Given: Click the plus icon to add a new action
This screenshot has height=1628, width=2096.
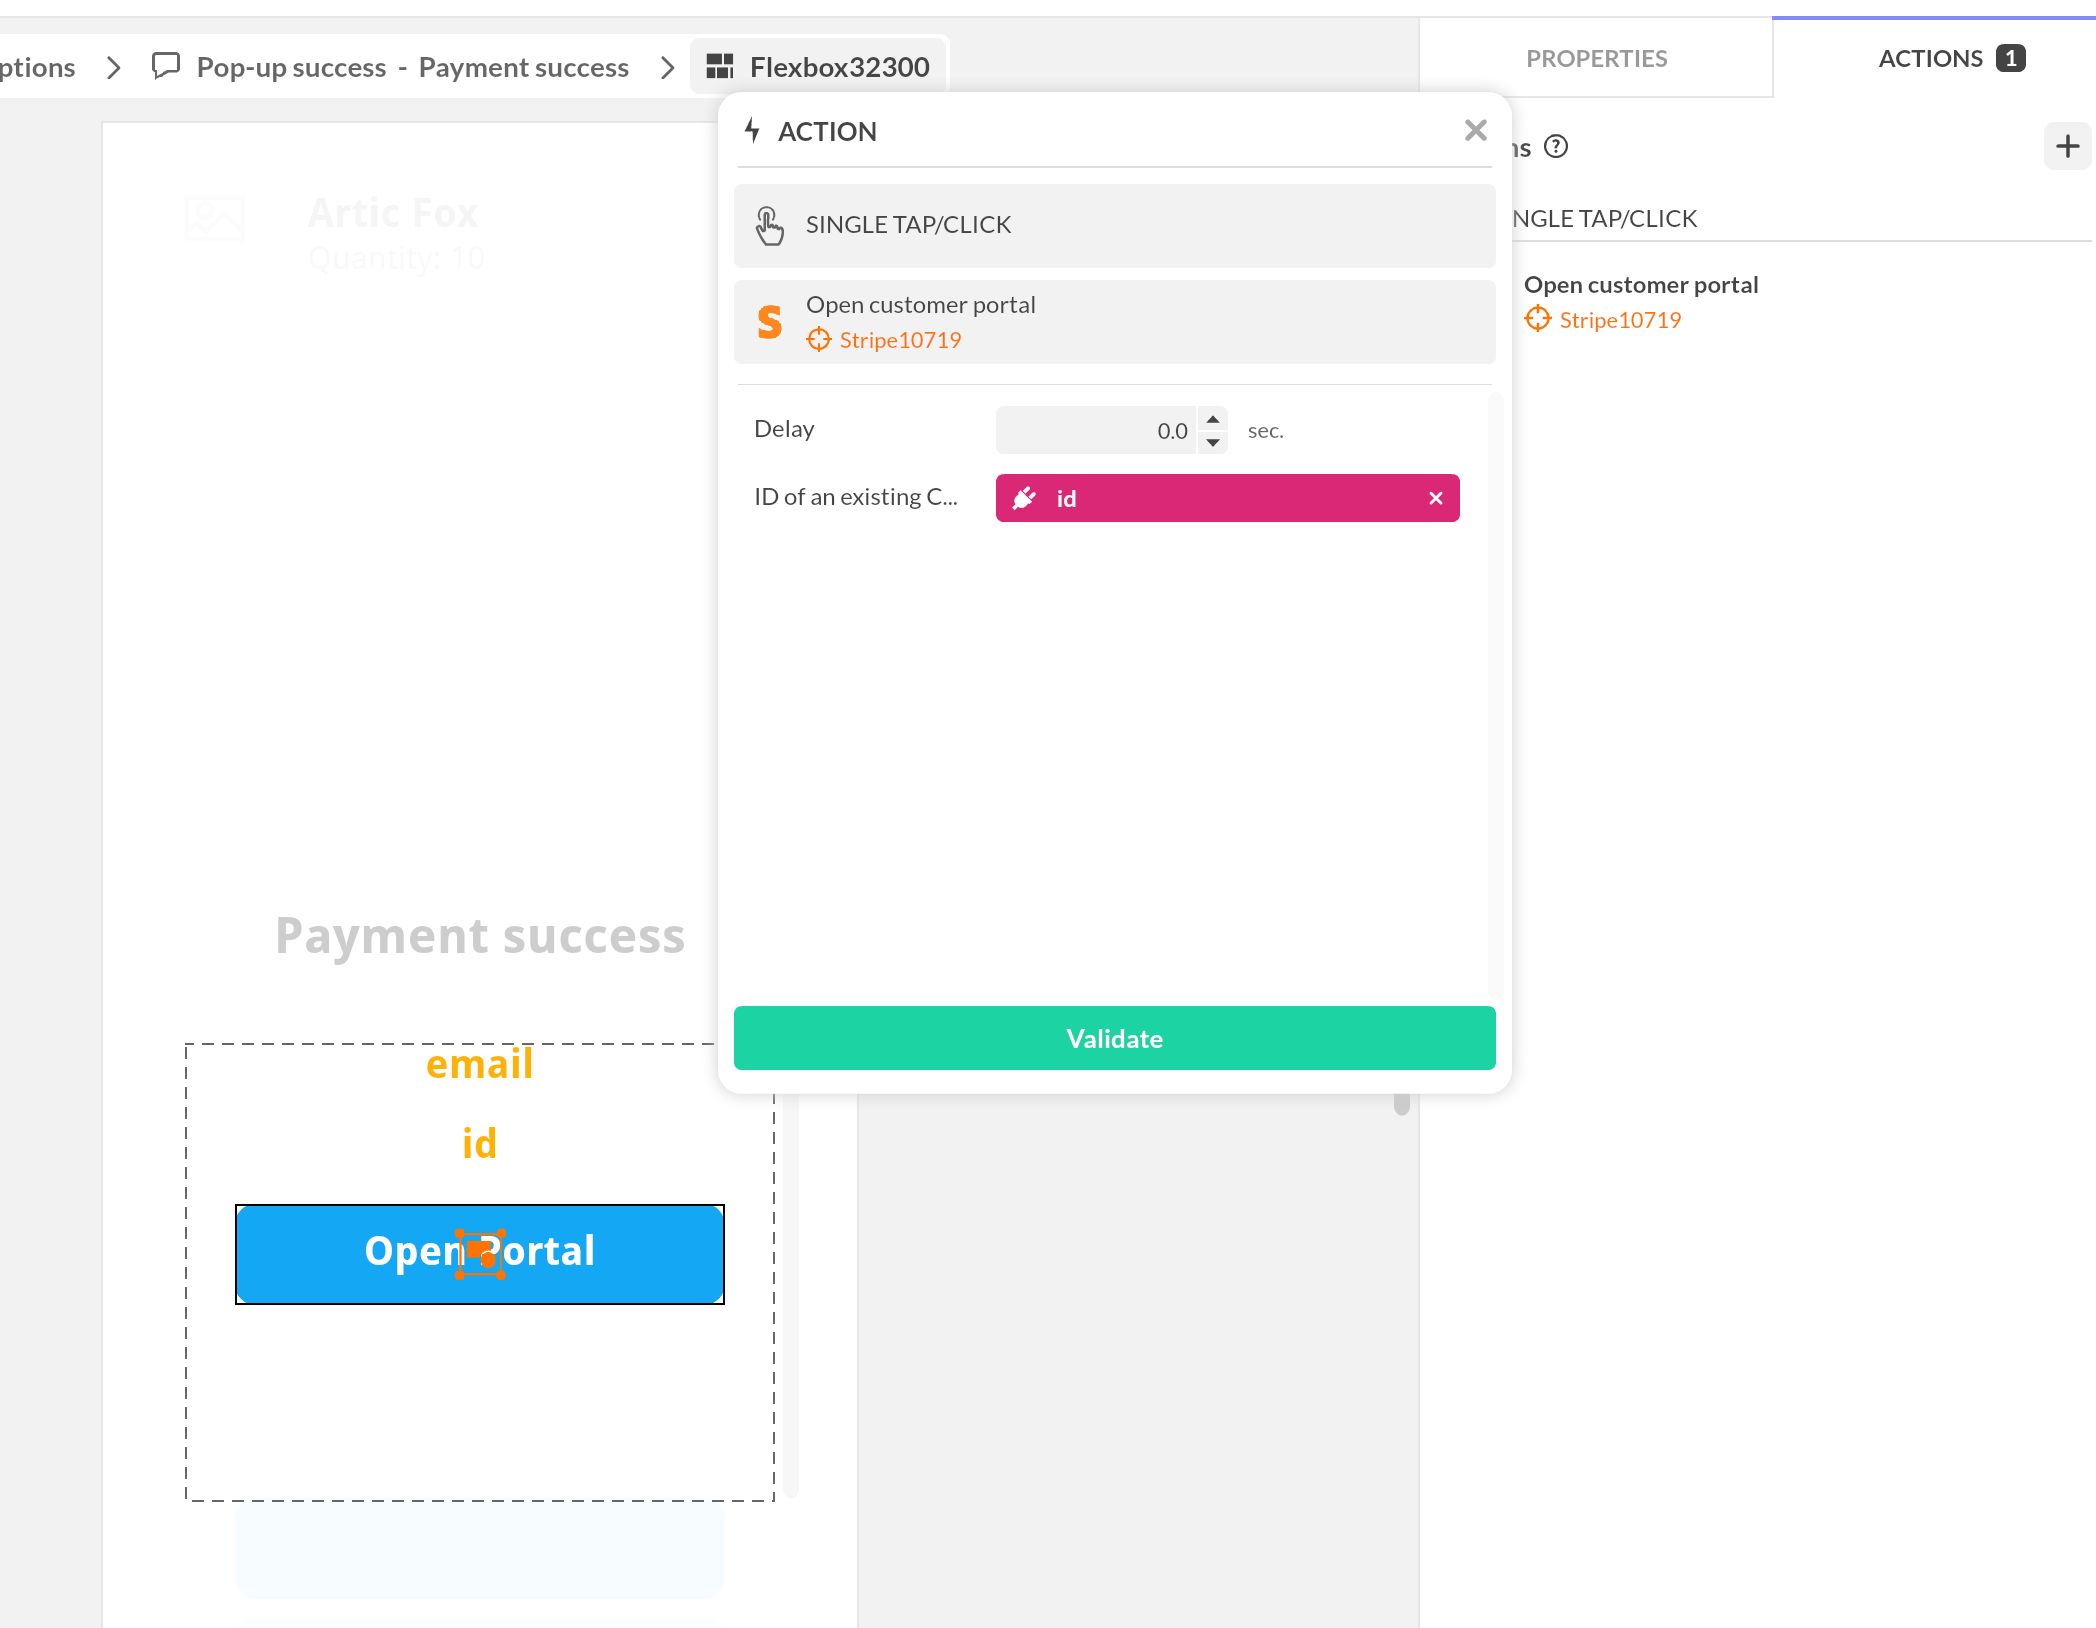Looking at the screenshot, I should click(2066, 146).
